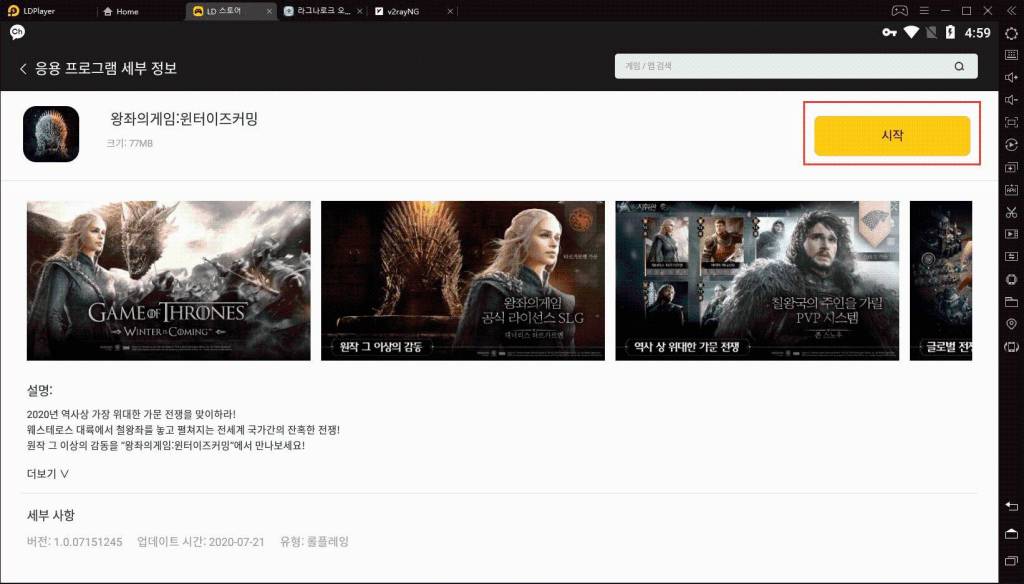Click the VPN key status icon

click(889, 32)
